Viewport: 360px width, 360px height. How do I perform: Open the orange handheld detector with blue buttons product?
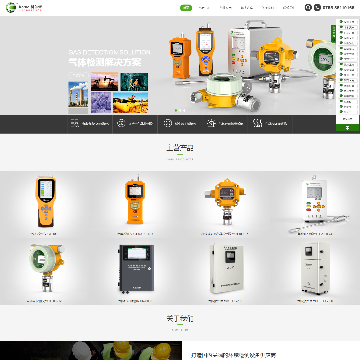[46, 202]
